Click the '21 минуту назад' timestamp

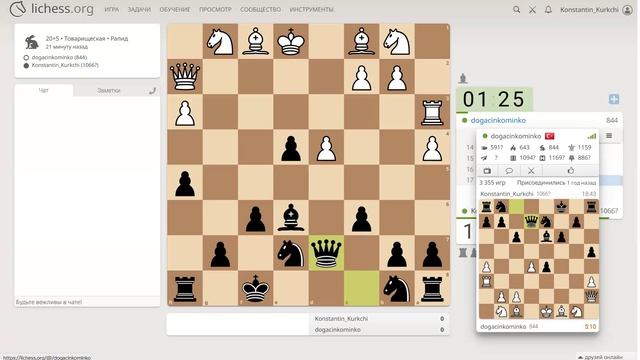(67, 47)
